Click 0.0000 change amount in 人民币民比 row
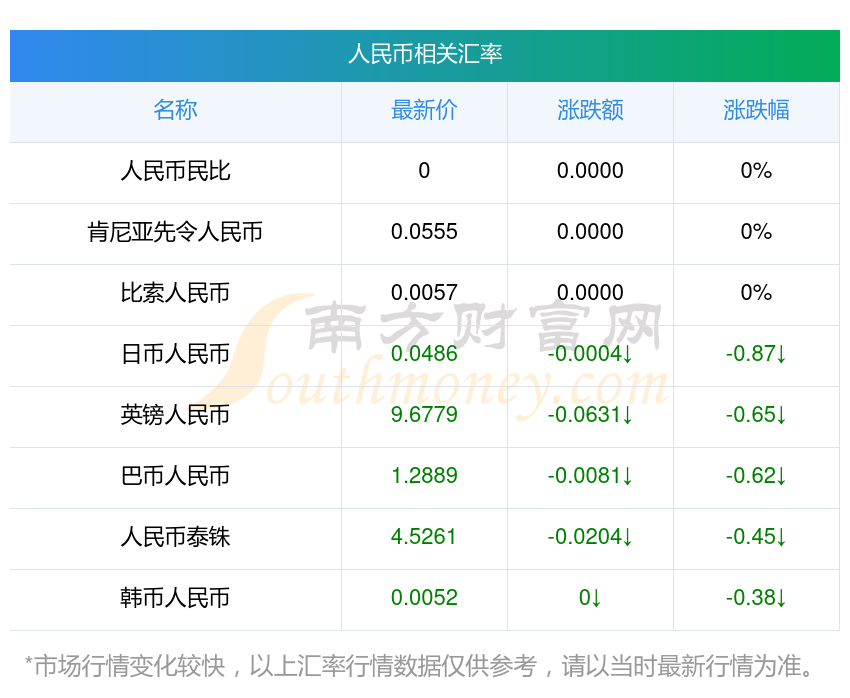Viewport: 850px width, 698px height. [x=590, y=171]
